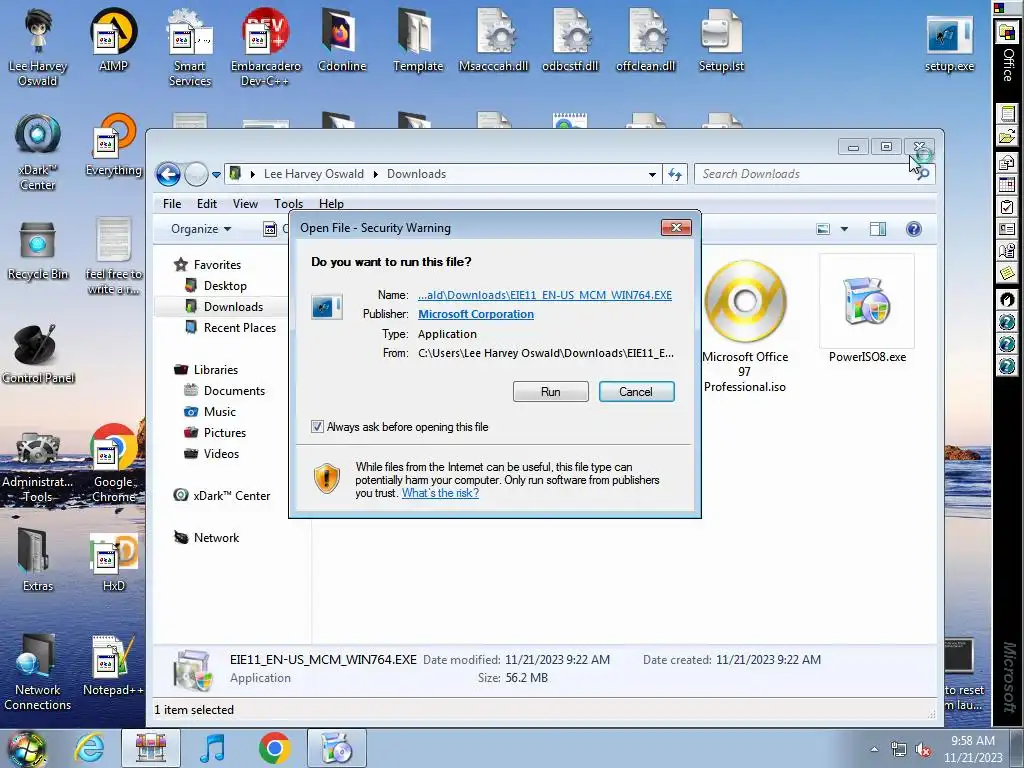
Task: Open the Lee Harvey Oswald desktop folder
Action: [38, 48]
